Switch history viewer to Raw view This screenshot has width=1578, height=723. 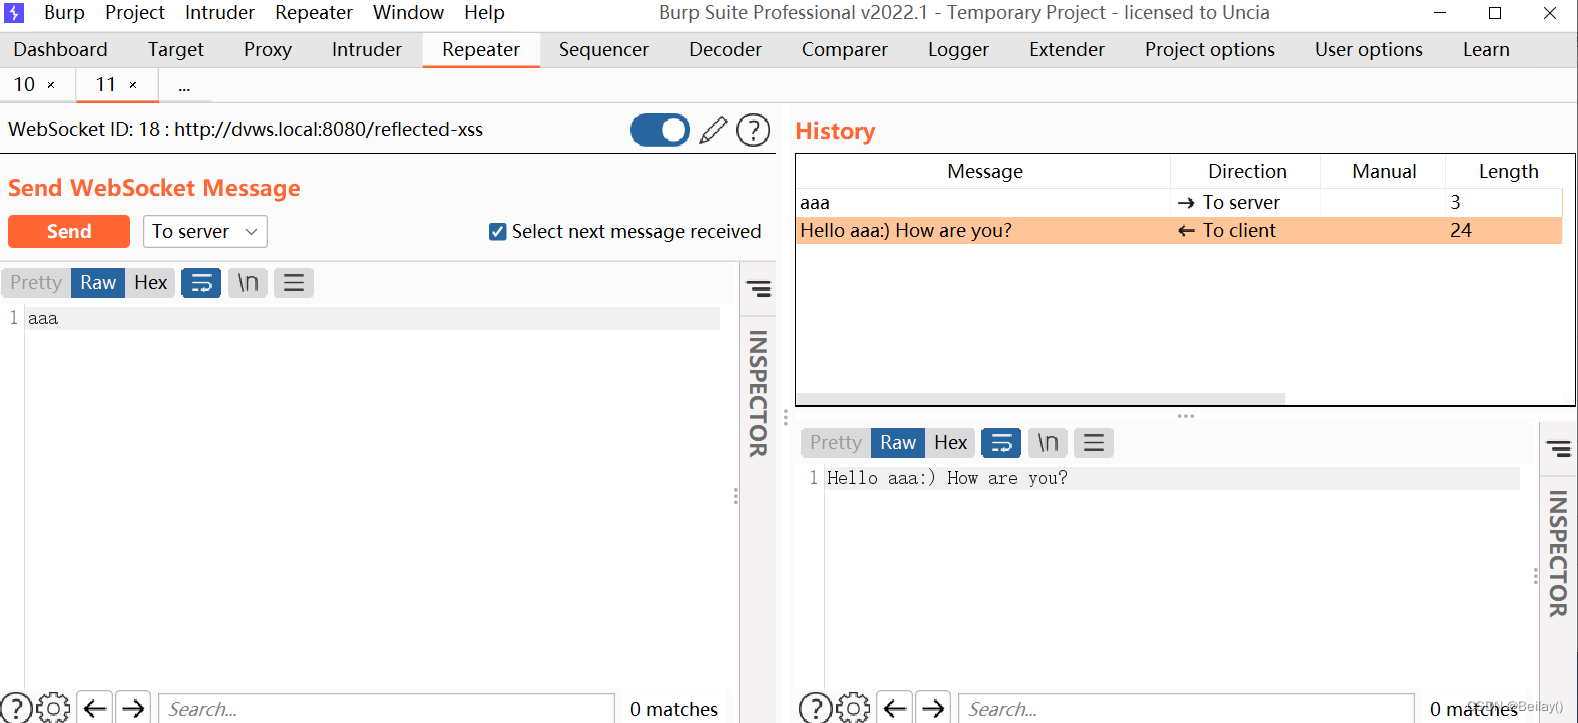(898, 443)
